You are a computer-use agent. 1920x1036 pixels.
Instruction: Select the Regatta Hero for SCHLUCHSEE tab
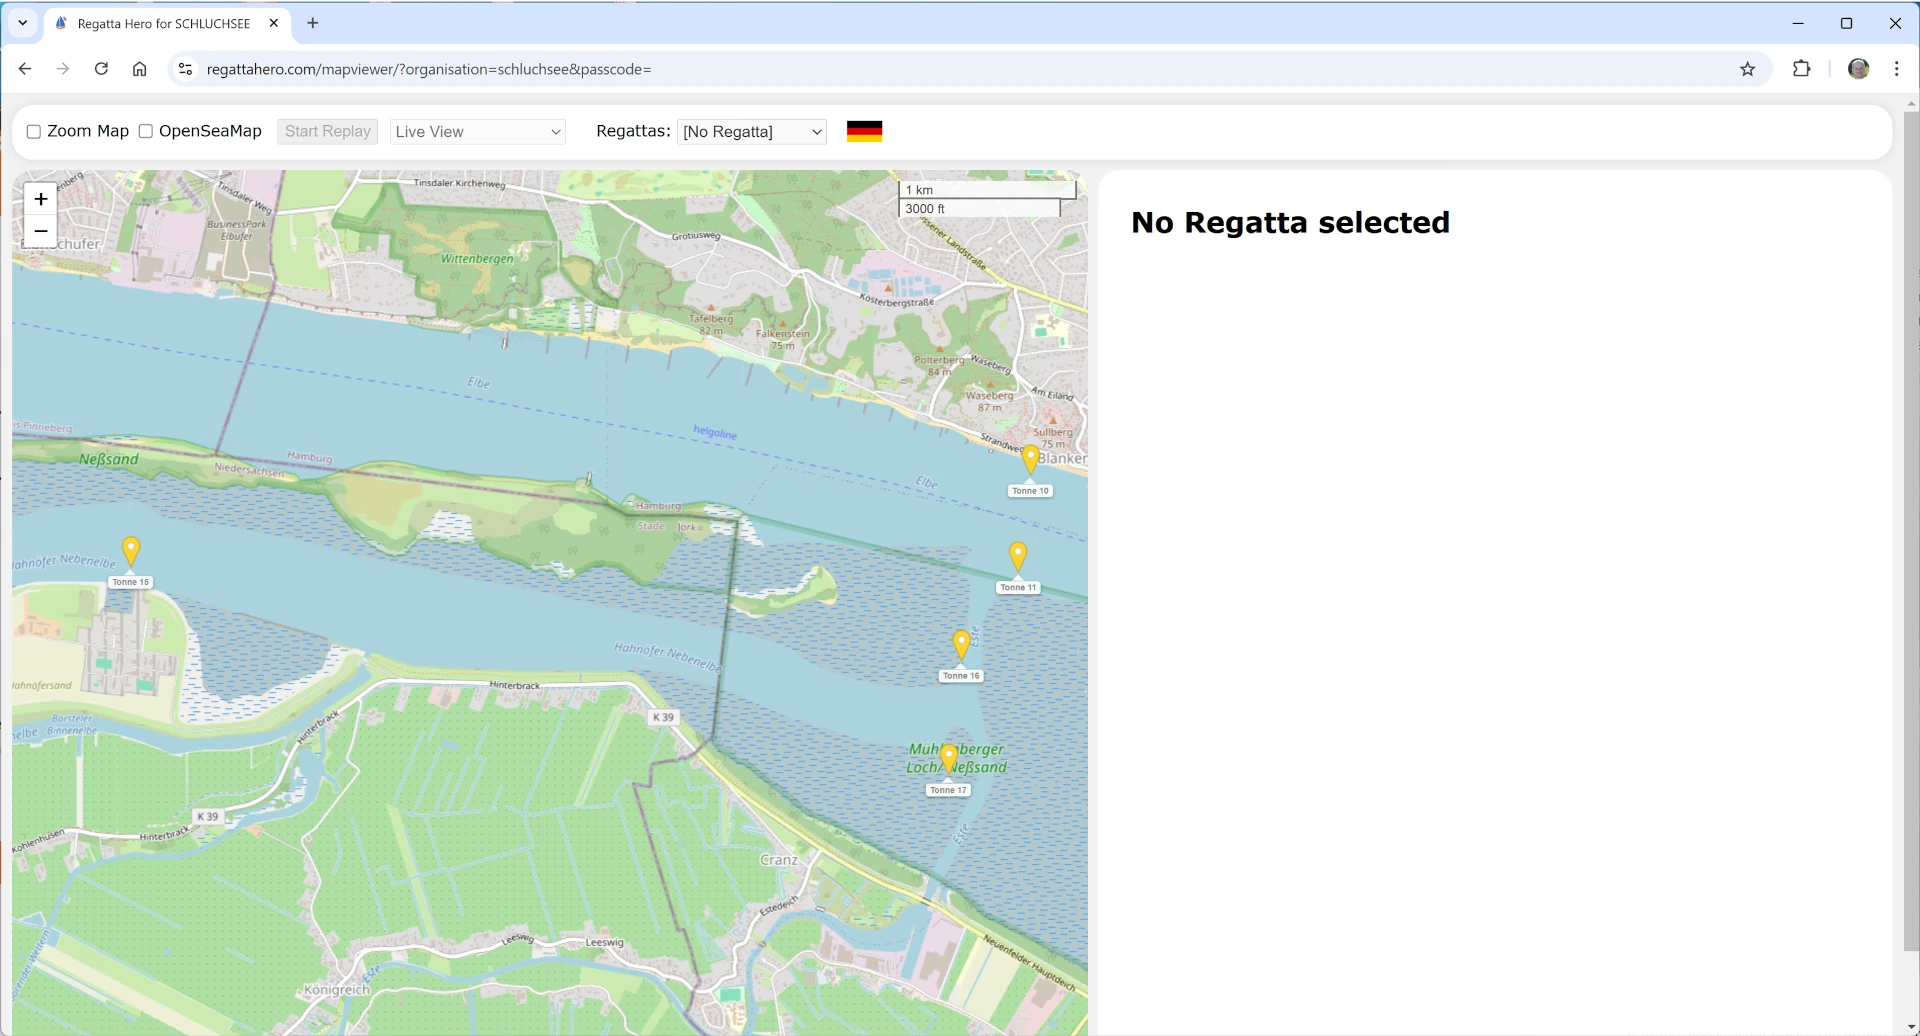click(163, 23)
